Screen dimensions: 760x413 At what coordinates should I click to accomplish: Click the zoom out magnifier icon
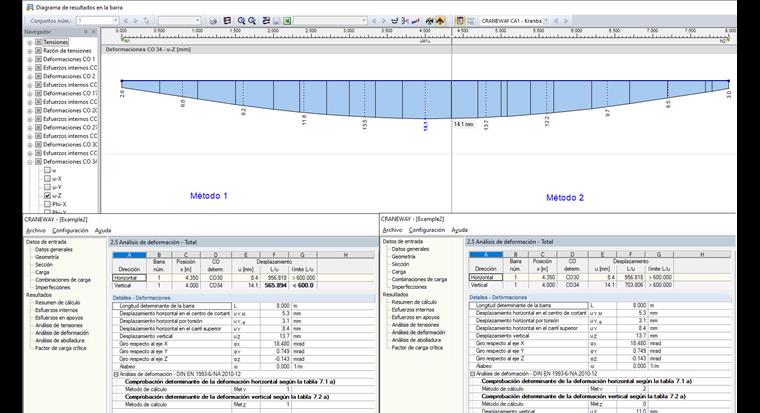[x=252, y=21]
